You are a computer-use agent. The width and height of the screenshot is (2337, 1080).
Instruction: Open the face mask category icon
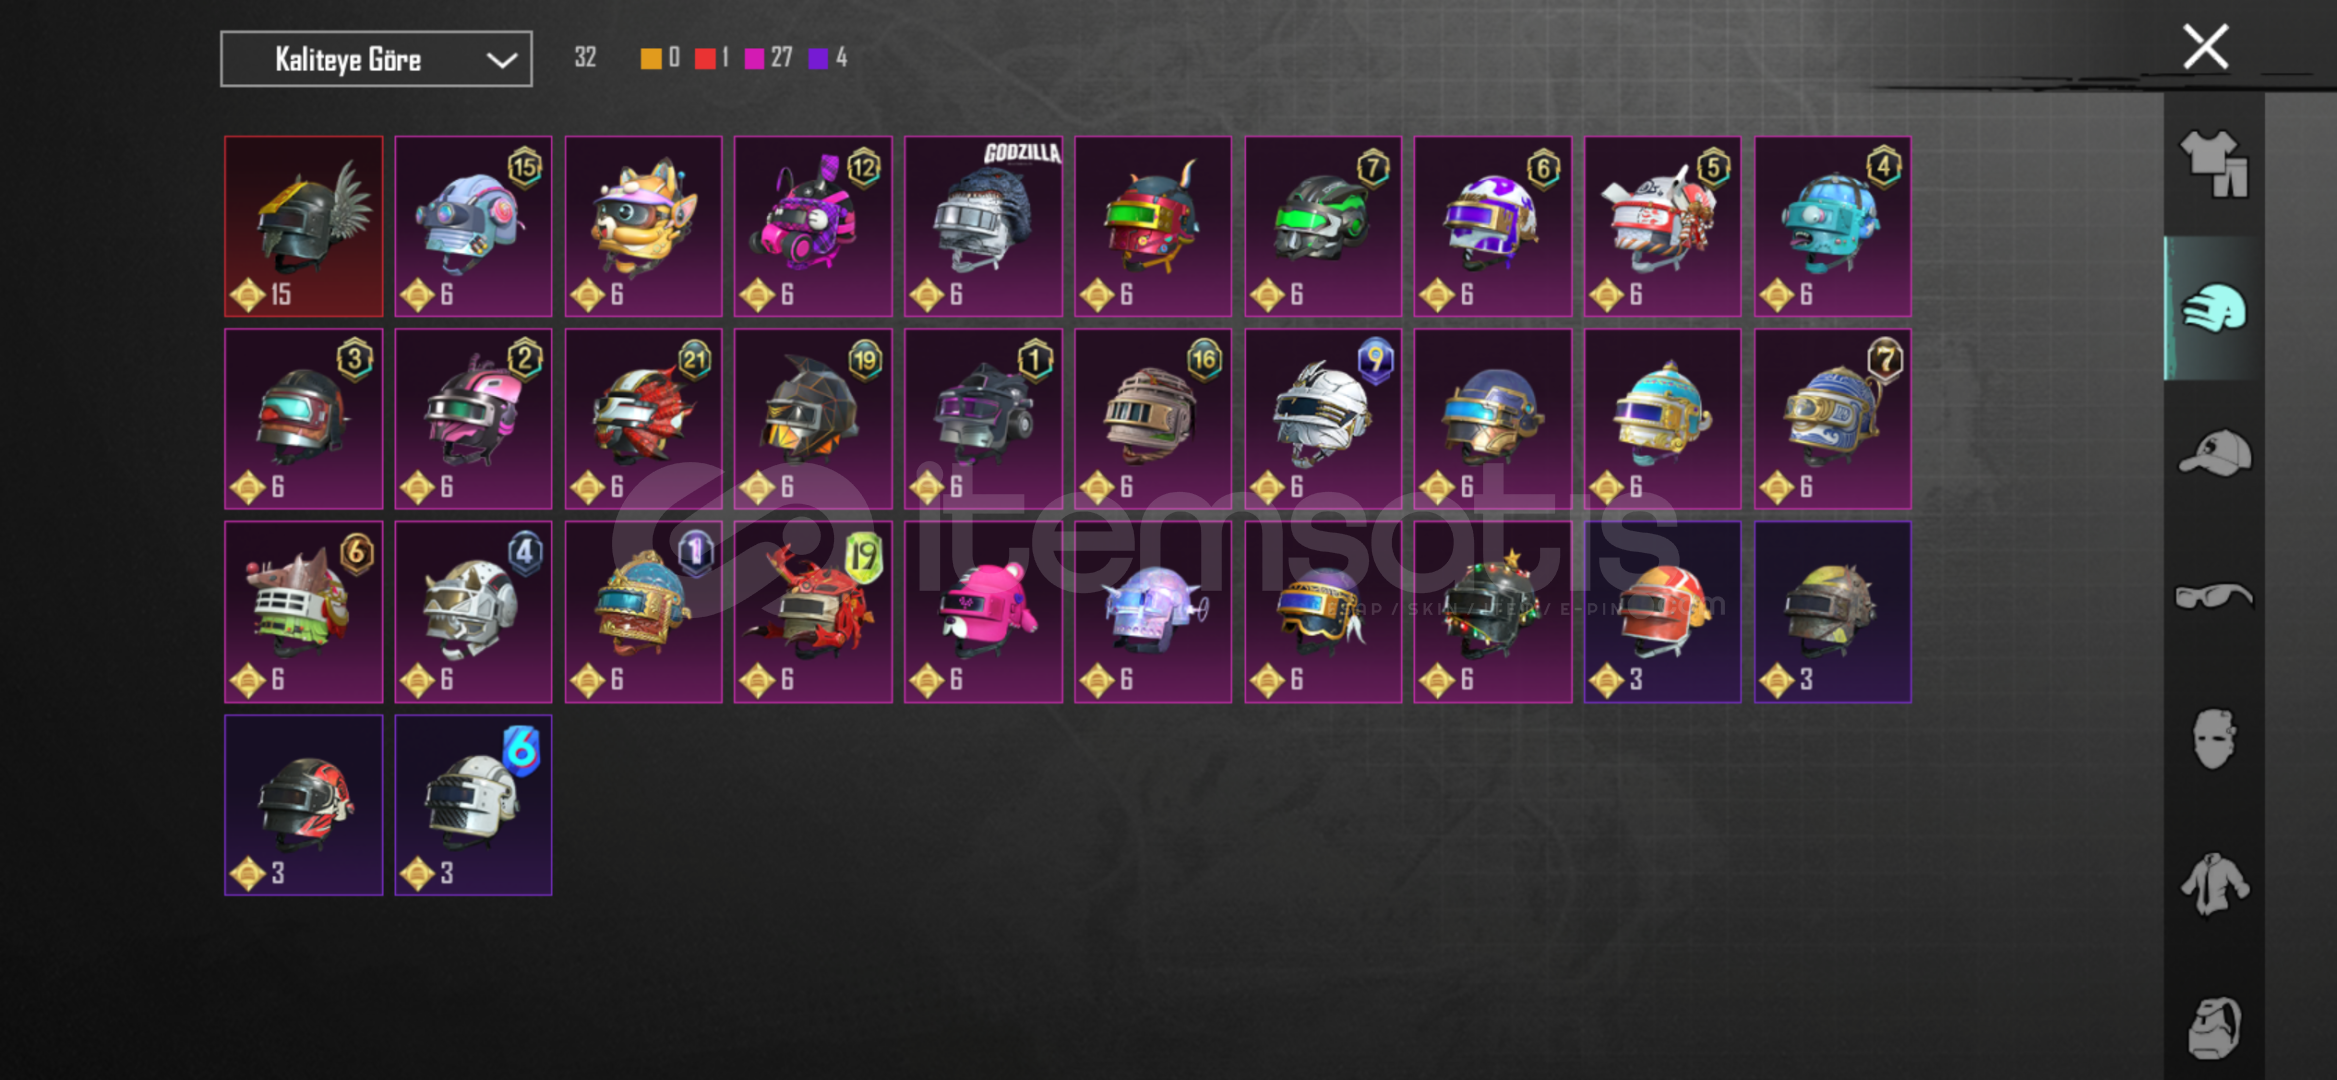pos(2214,739)
